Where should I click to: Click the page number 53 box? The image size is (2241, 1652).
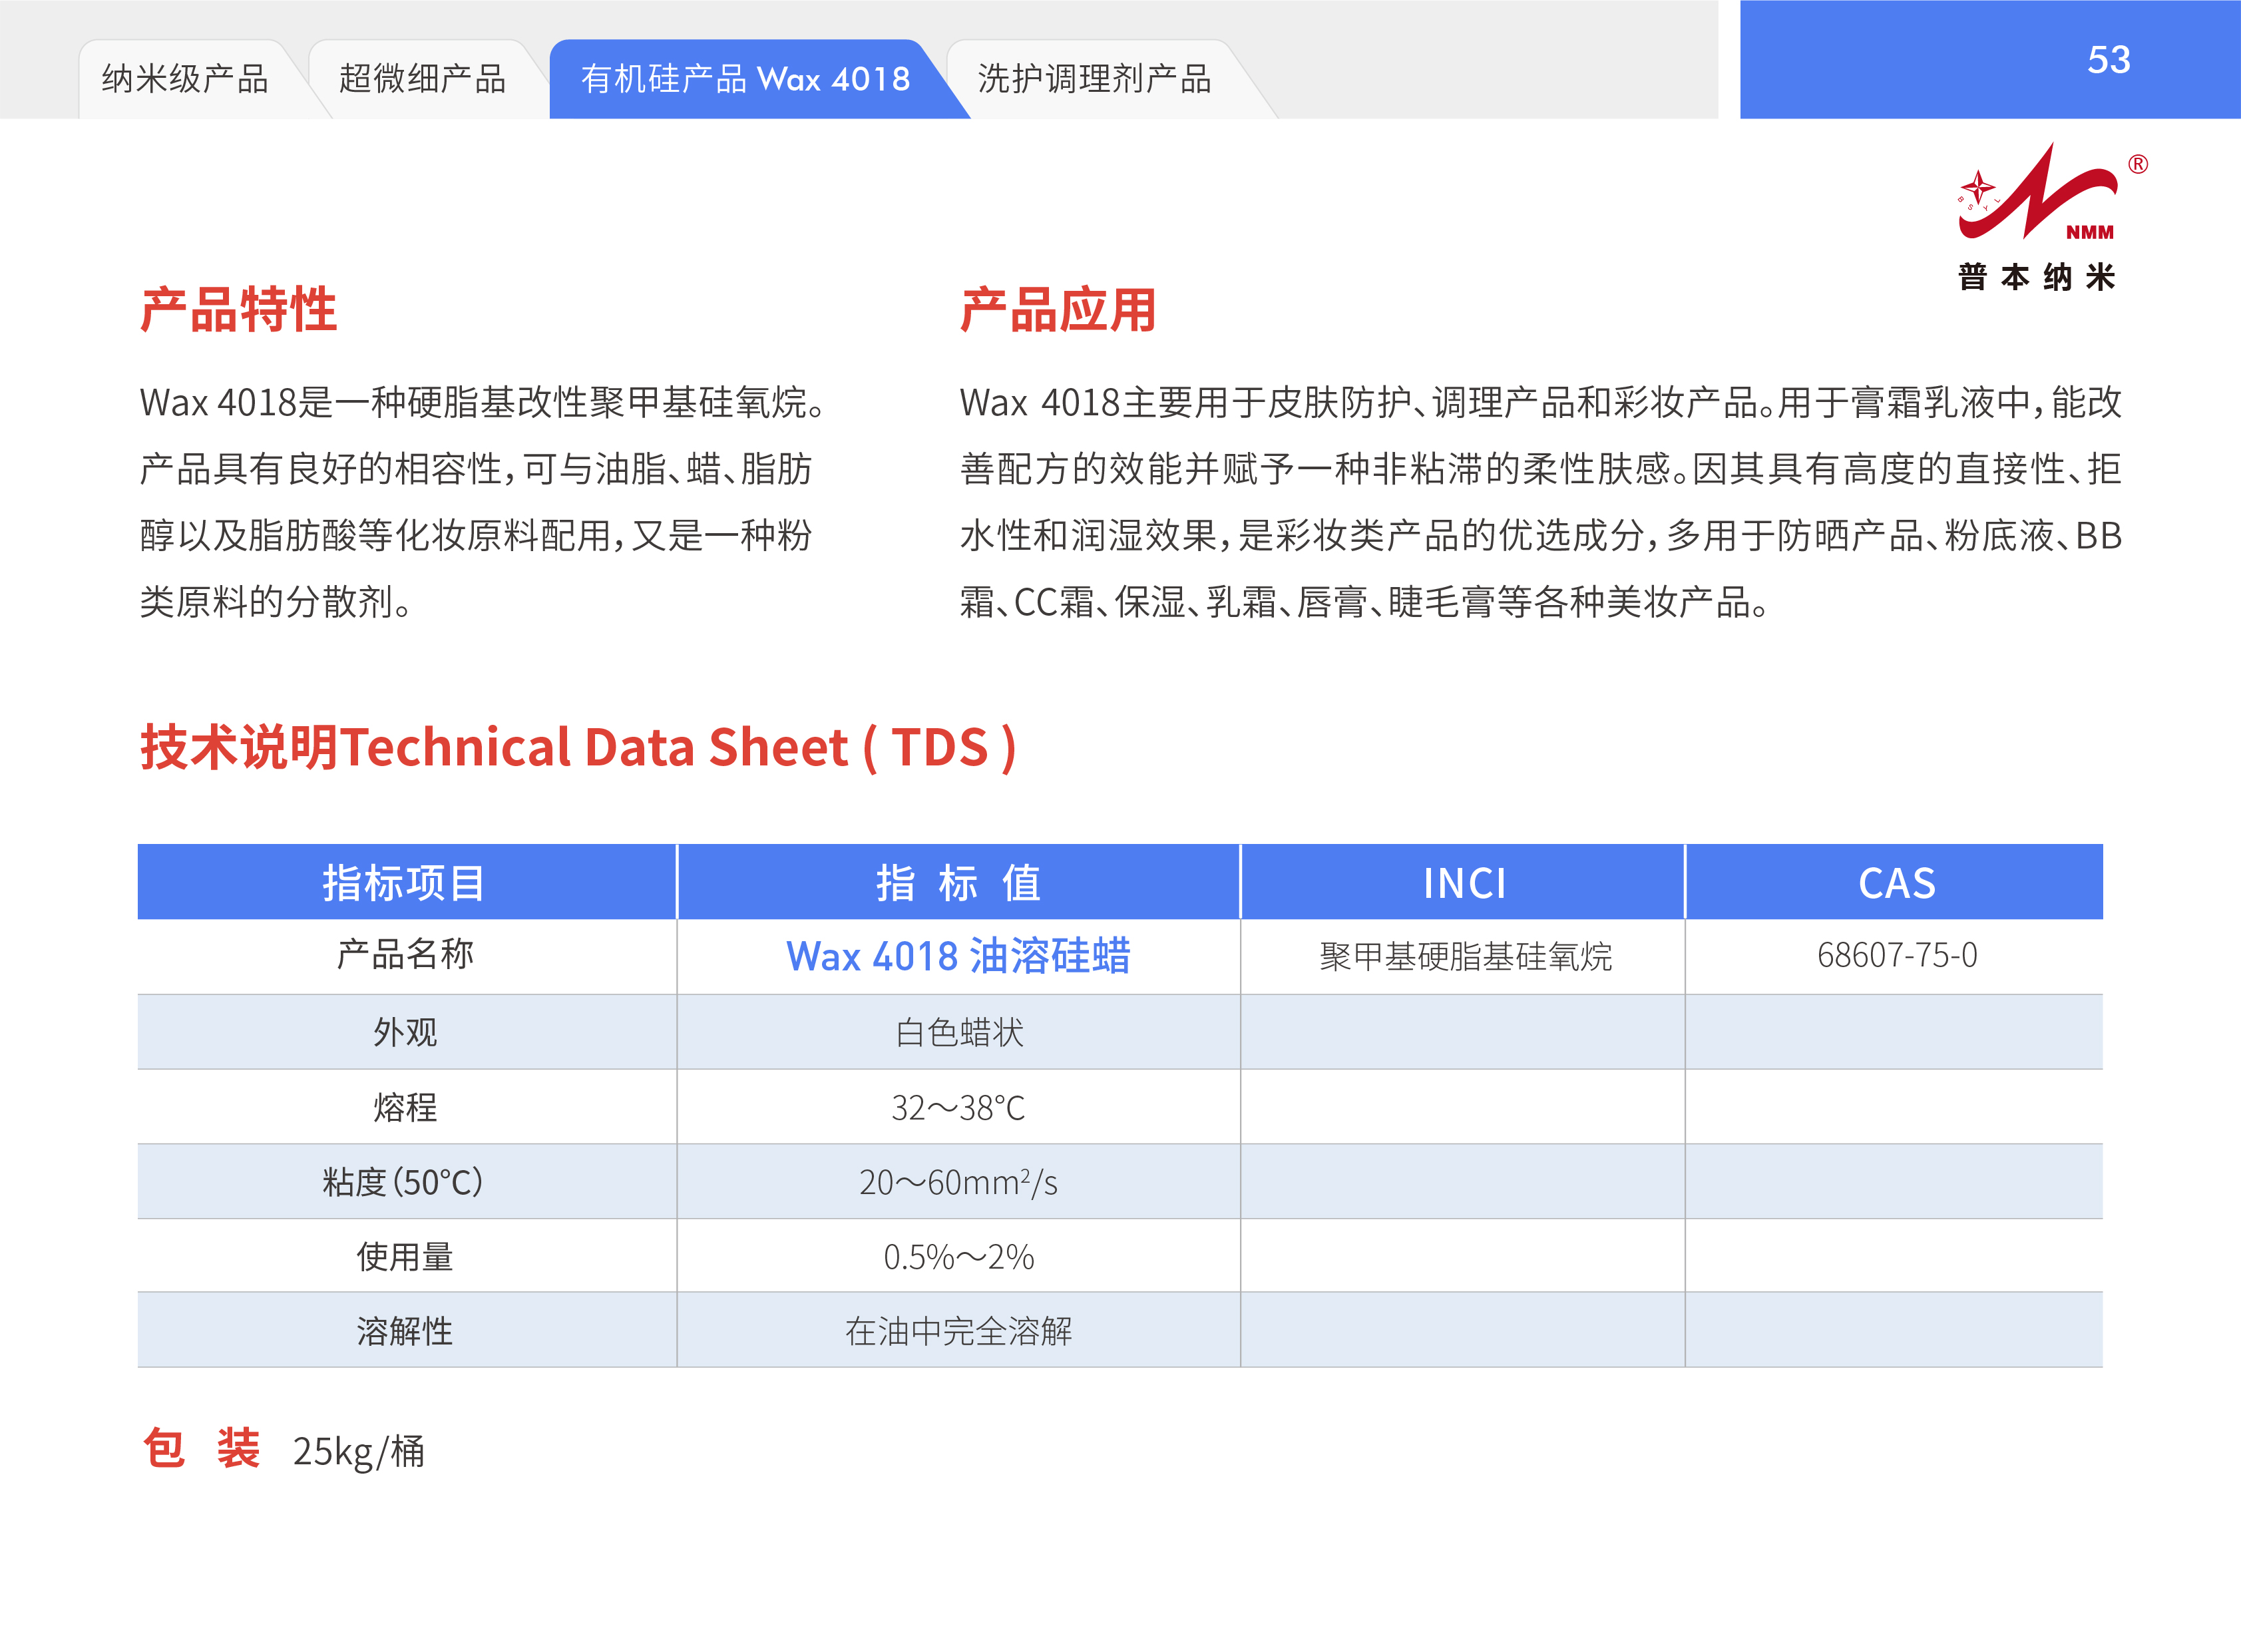(x=2108, y=60)
